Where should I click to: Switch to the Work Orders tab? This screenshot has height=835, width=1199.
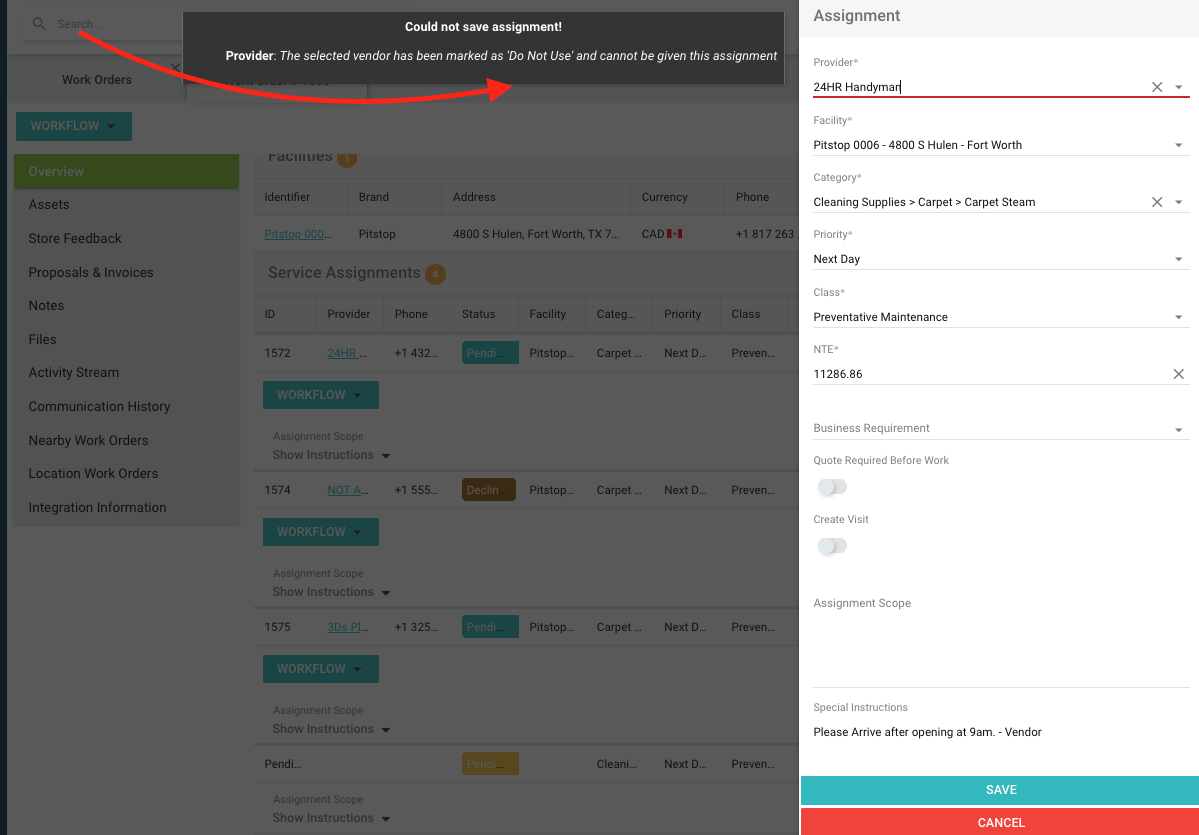(x=96, y=80)
